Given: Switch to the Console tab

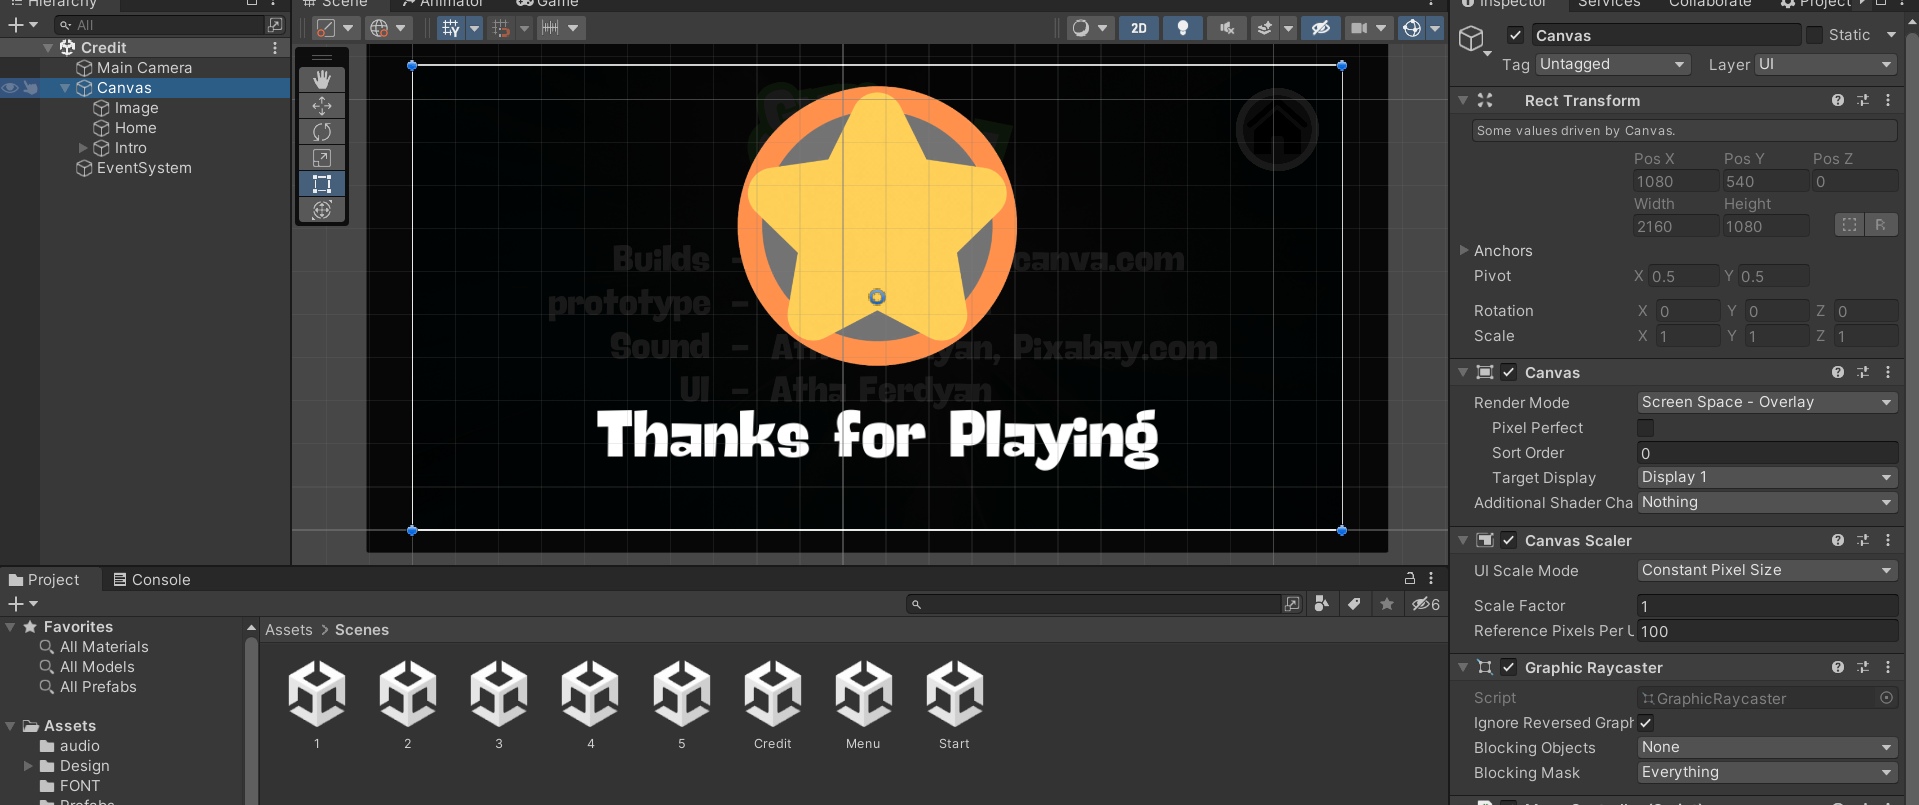Looking at the screenshot, I should coord(152,580).
